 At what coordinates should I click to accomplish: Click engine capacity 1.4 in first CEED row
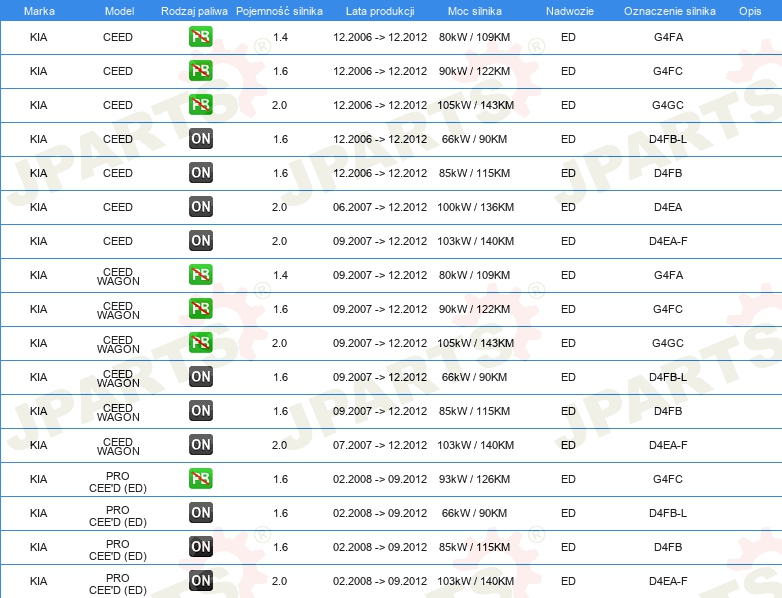click(280, 37)
